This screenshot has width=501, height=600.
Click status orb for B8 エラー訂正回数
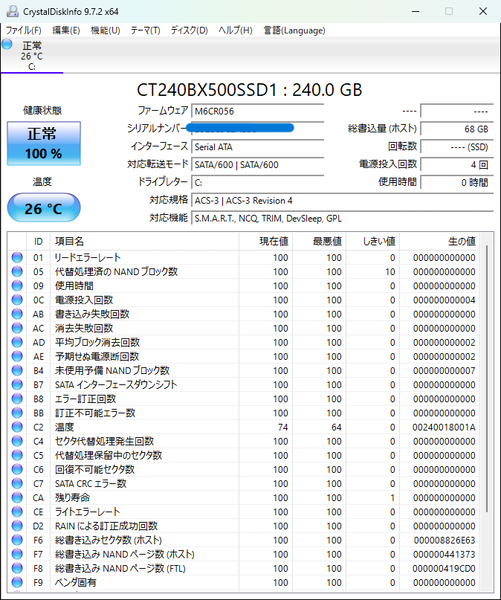pos(17,399)
